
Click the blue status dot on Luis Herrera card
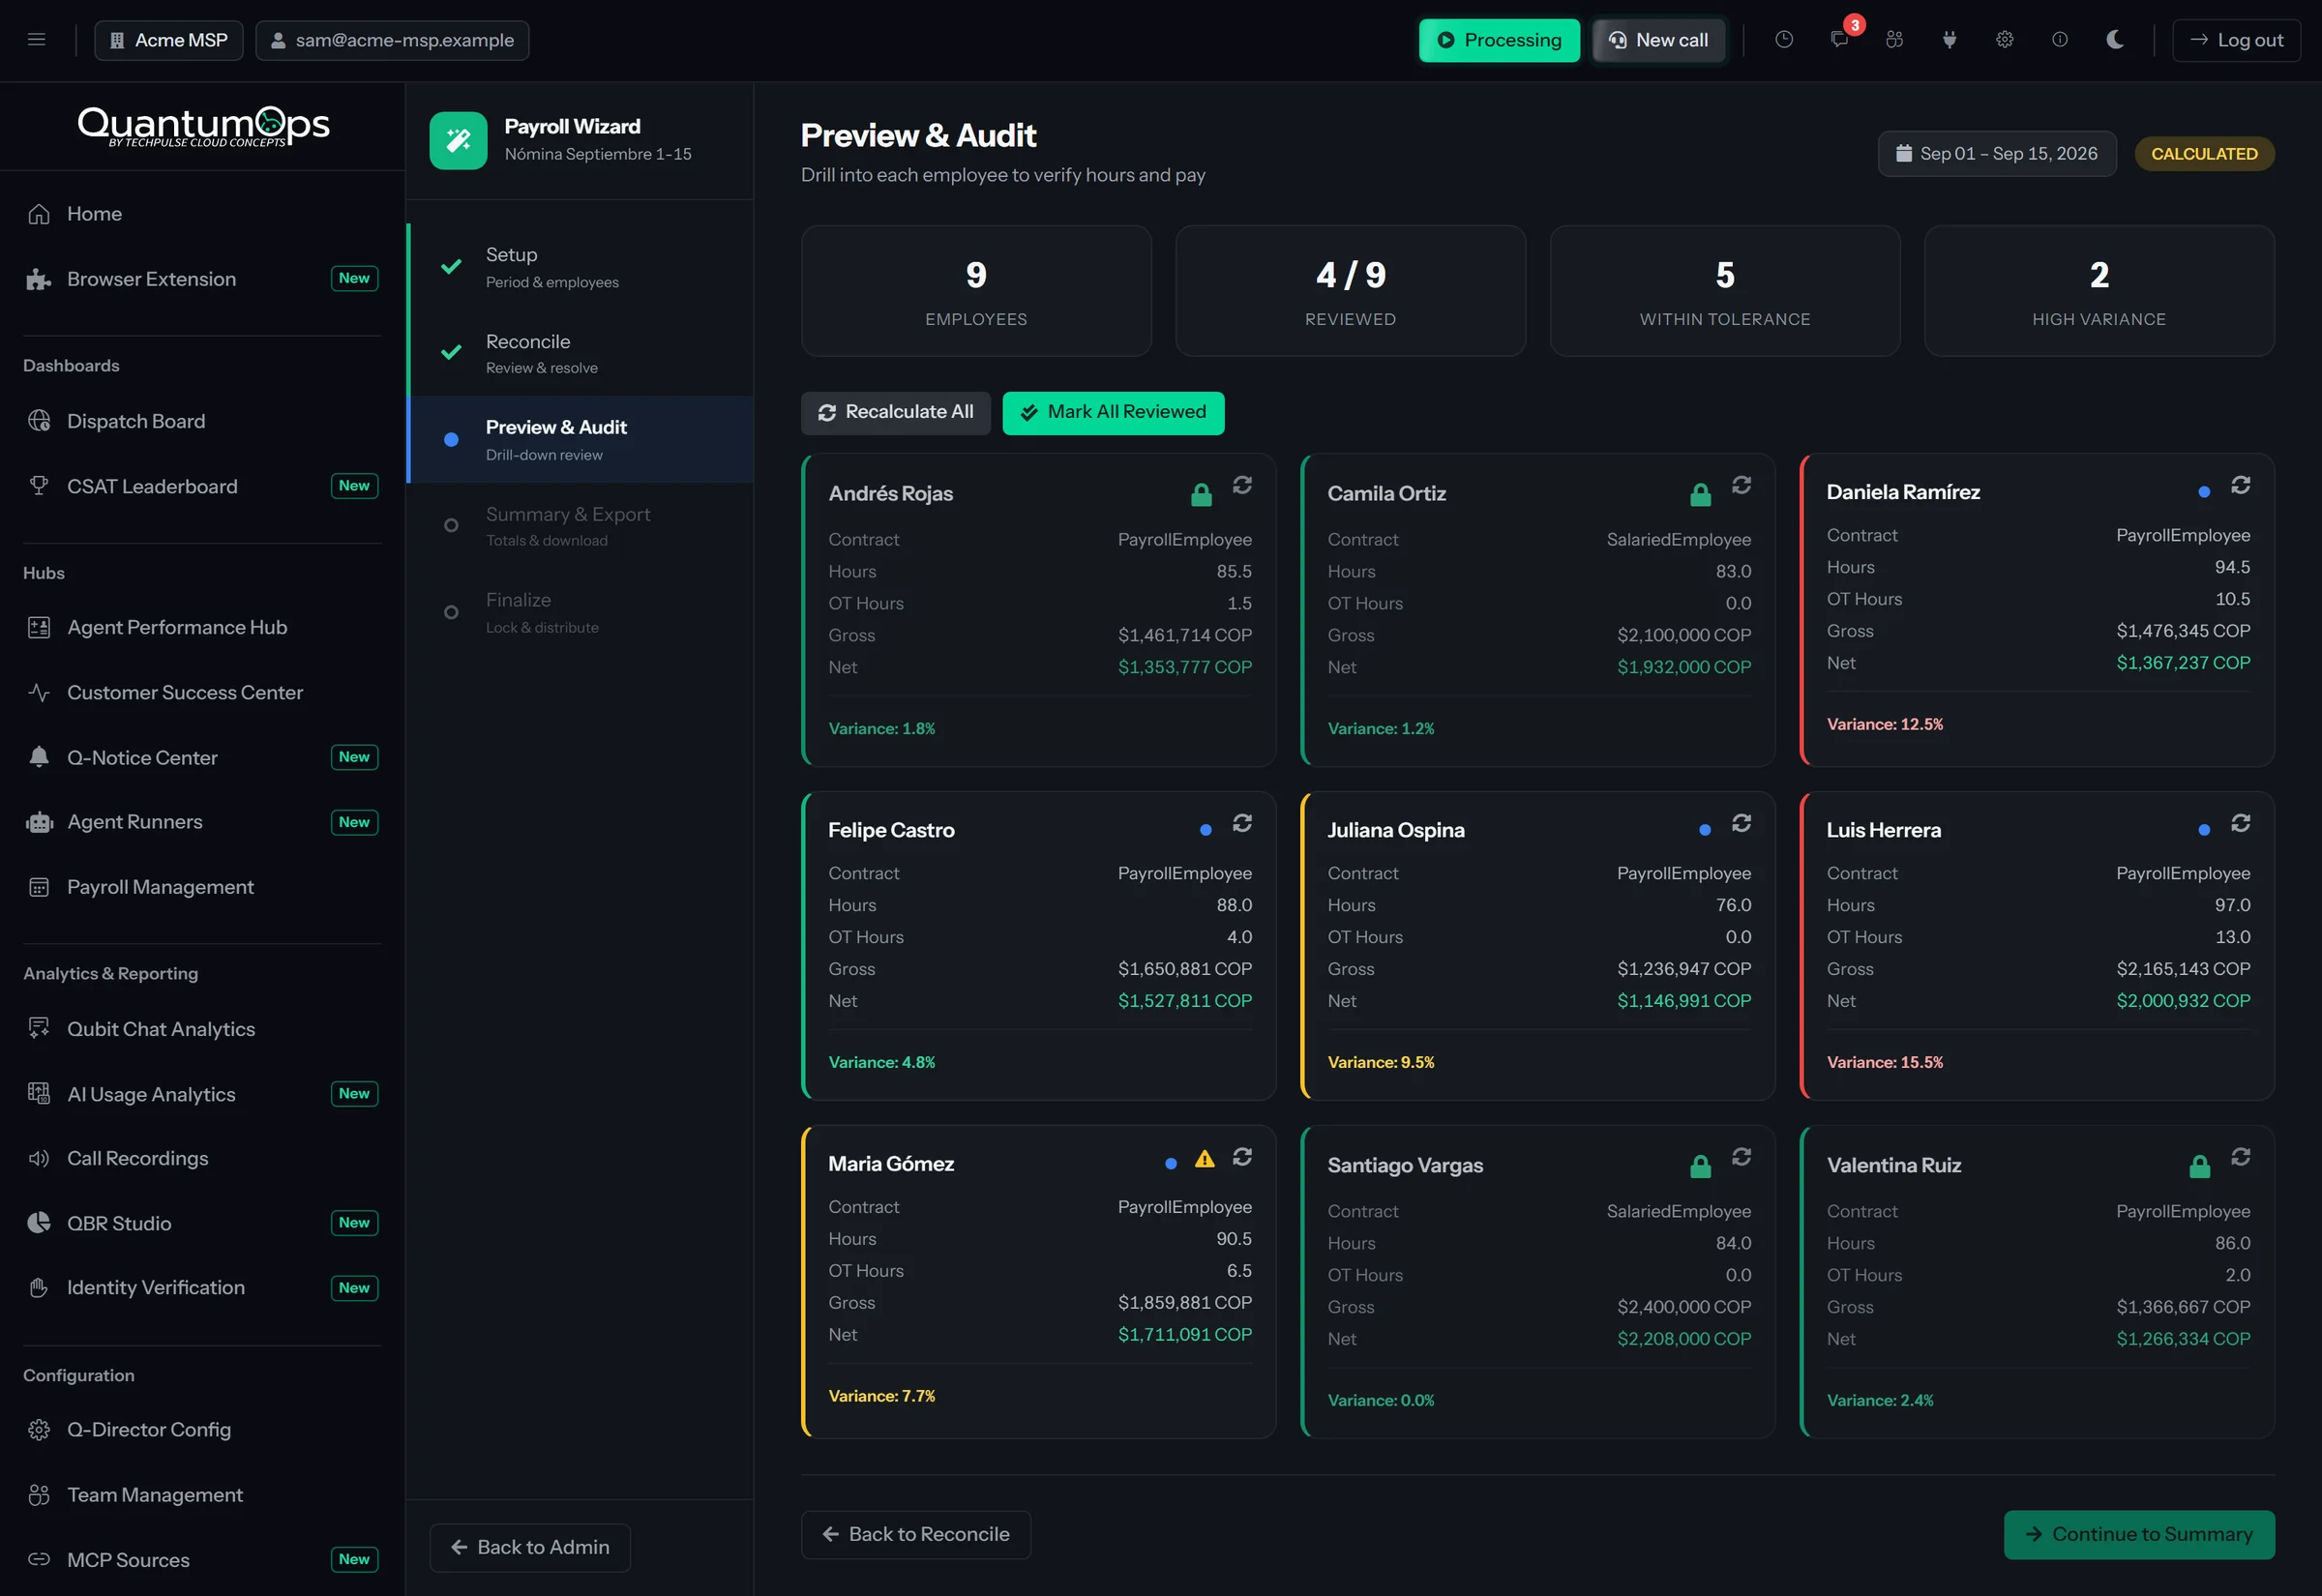2204,830
